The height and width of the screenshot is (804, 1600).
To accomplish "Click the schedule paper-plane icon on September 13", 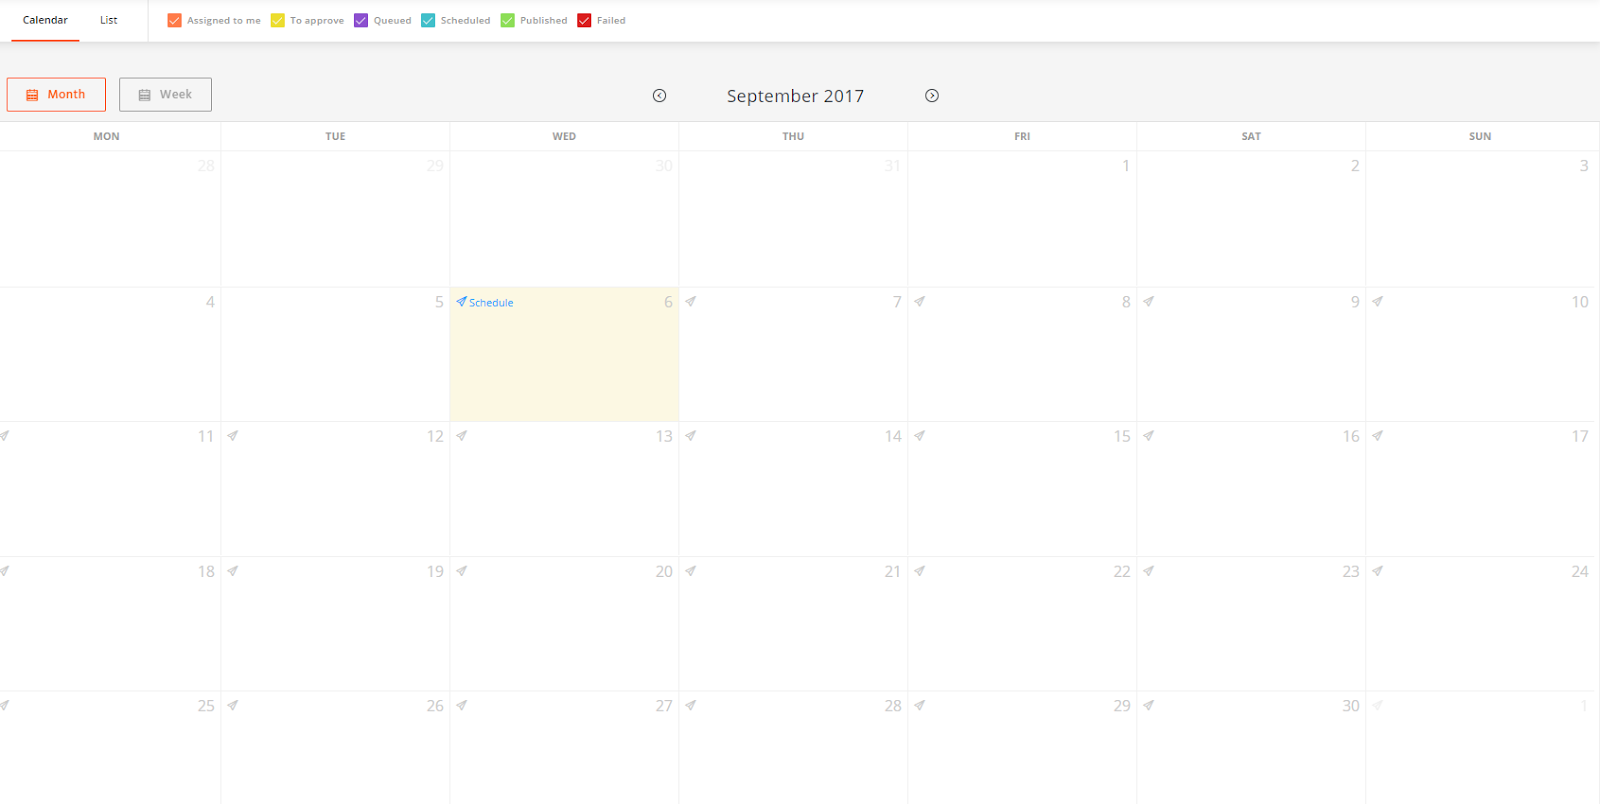I will click(x=462, y=436).
